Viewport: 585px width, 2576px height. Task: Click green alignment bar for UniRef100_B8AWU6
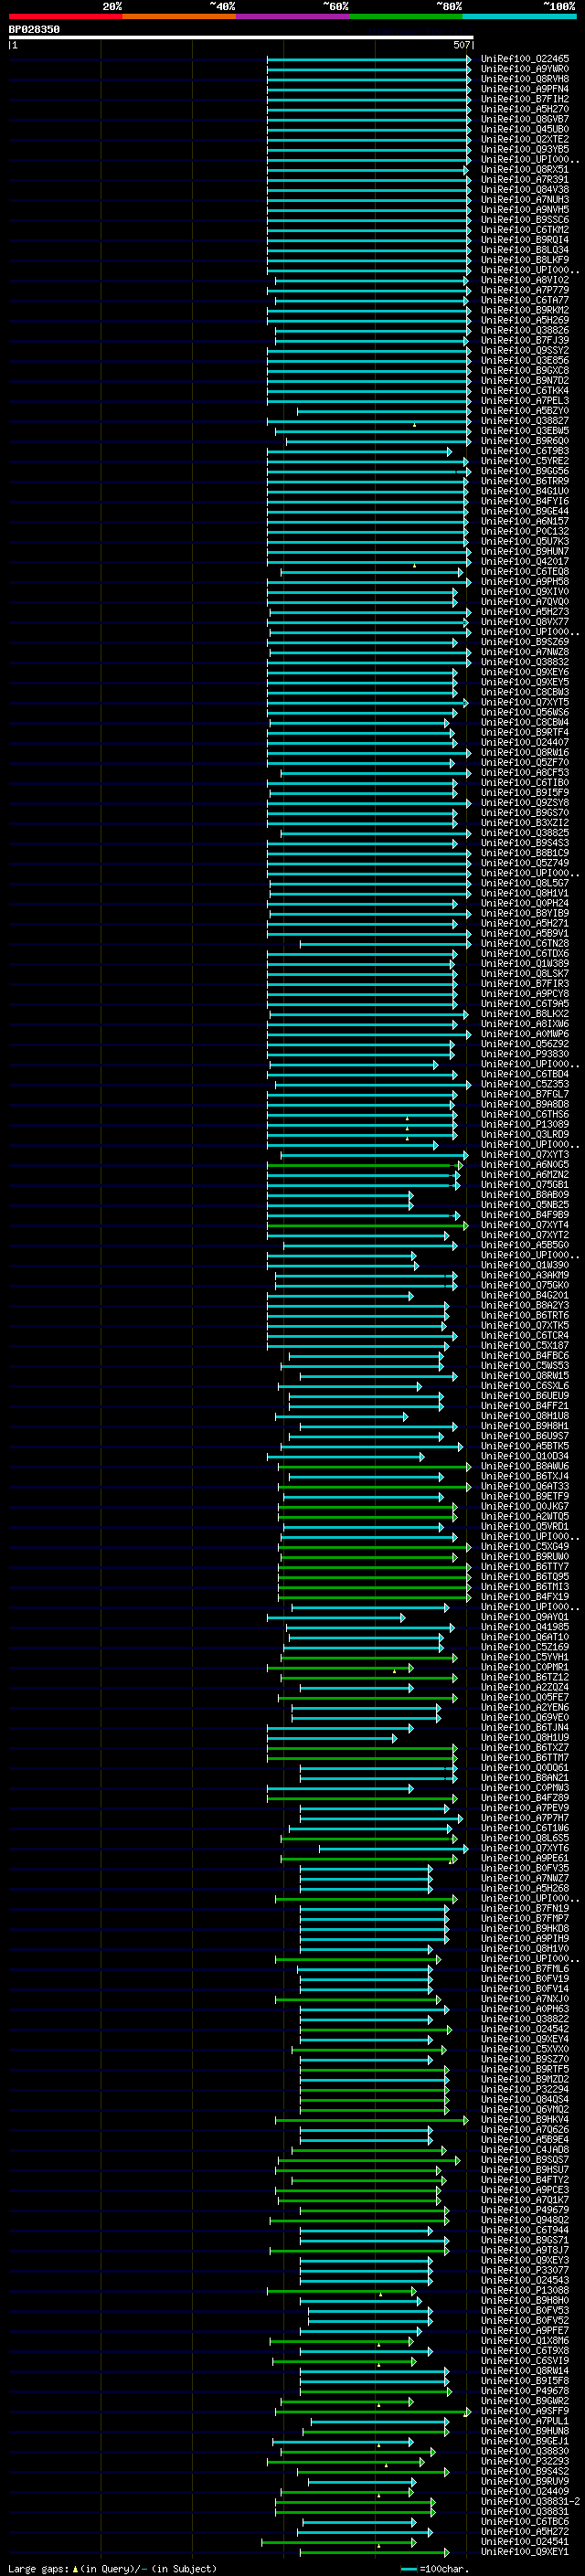tap(375, 1466)
